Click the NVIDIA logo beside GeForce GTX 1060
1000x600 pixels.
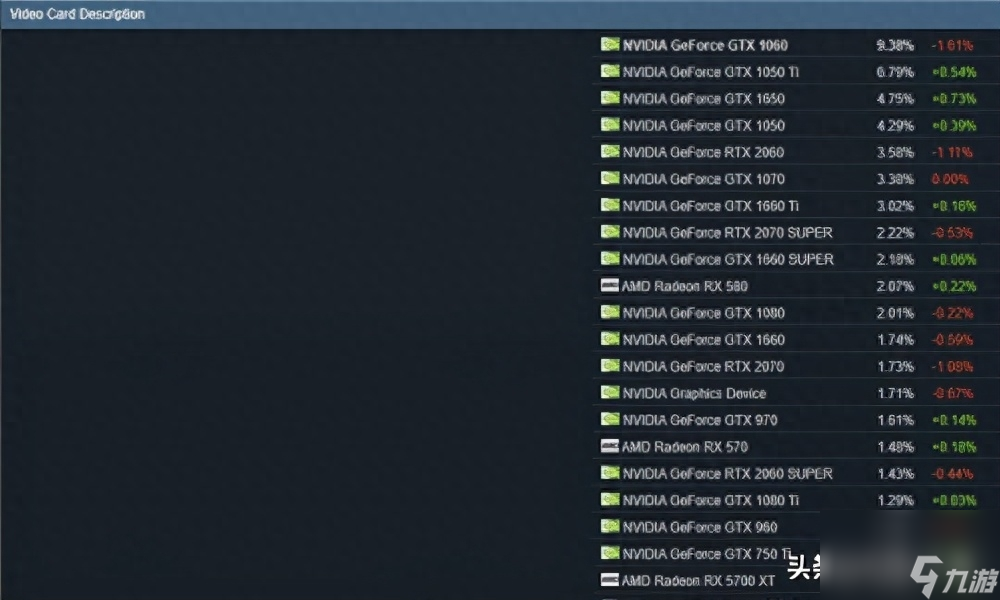[x=610, y=44]
